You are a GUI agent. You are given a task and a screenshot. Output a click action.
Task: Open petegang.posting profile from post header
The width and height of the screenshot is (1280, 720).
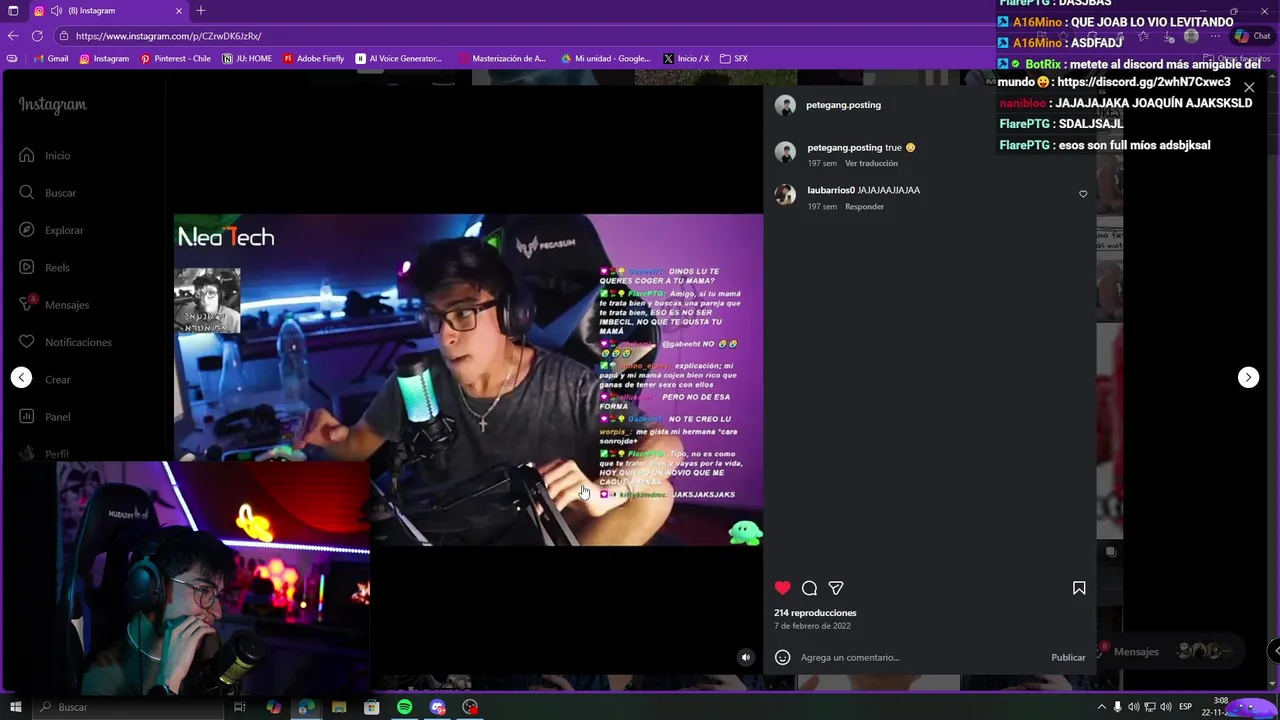(843, 105)
